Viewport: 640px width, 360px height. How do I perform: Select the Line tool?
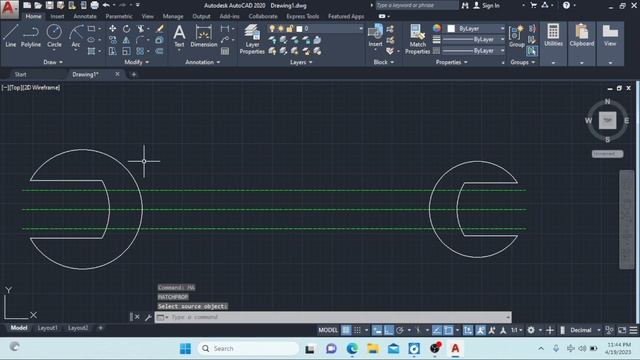[11, 36]
